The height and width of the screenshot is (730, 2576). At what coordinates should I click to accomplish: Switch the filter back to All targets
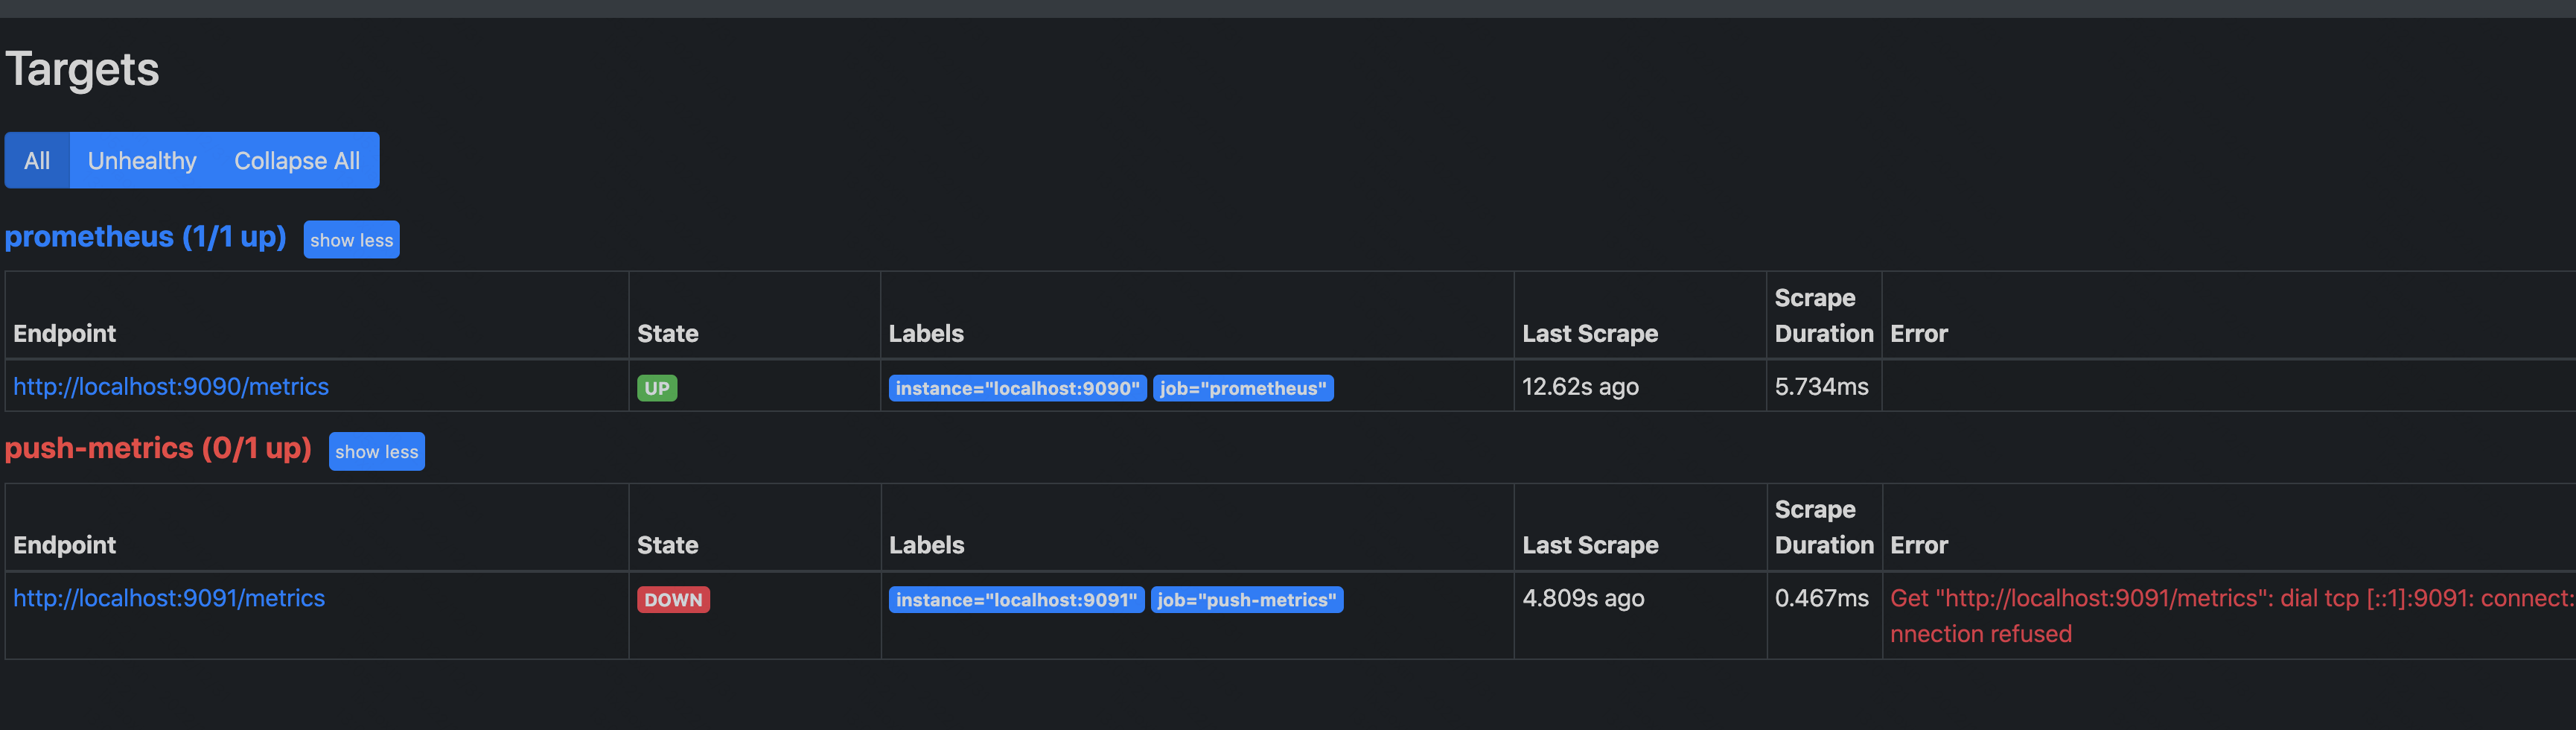pyautogui.click(x=37, y=160)
